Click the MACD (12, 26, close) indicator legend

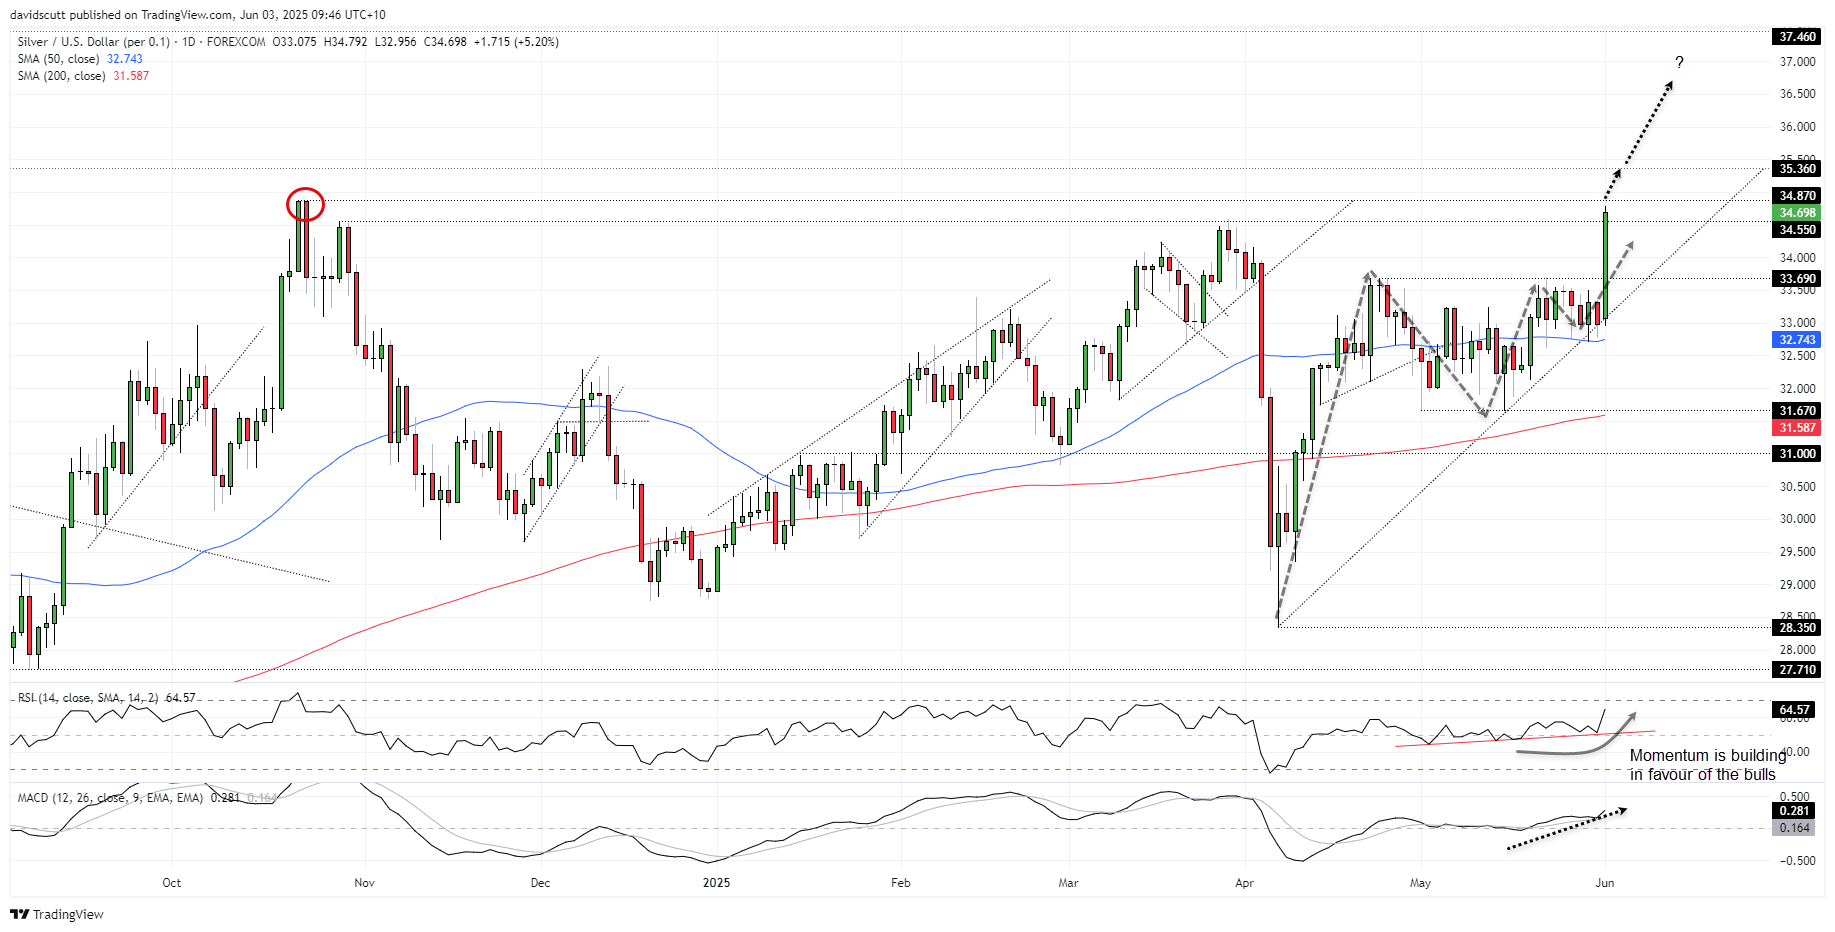click(110, 798)
